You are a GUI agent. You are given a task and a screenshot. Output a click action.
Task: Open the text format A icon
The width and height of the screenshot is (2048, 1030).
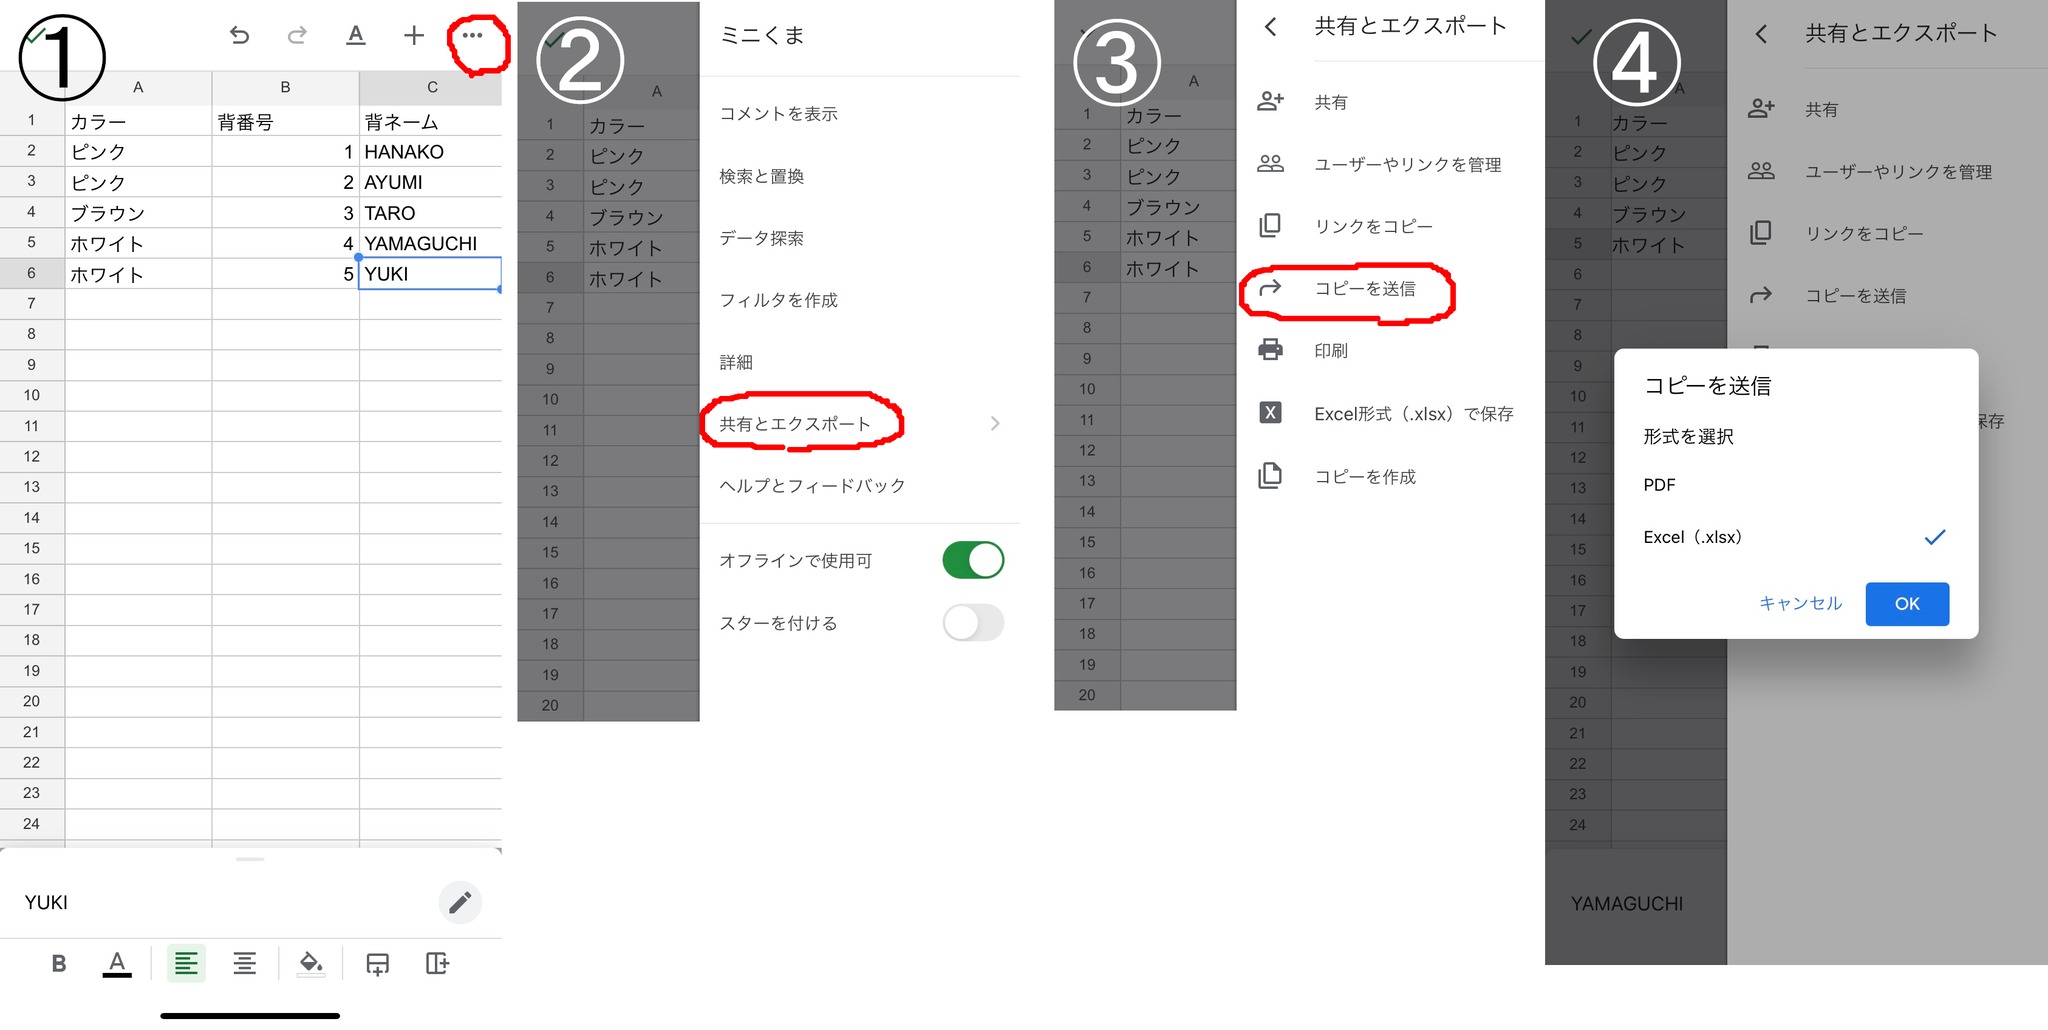click(355, 36)
